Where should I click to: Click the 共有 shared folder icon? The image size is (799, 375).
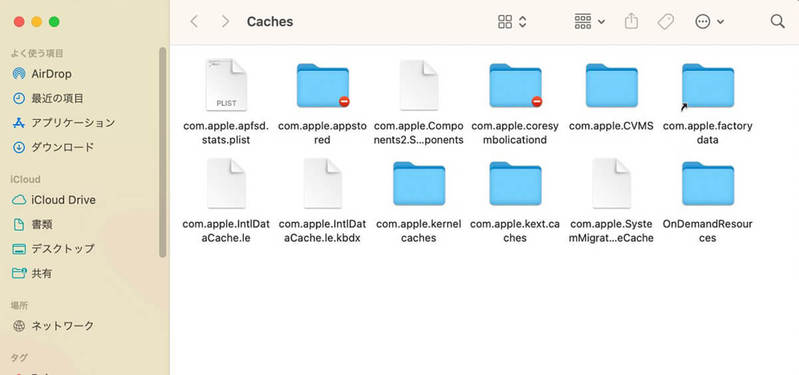pos(19,273)
